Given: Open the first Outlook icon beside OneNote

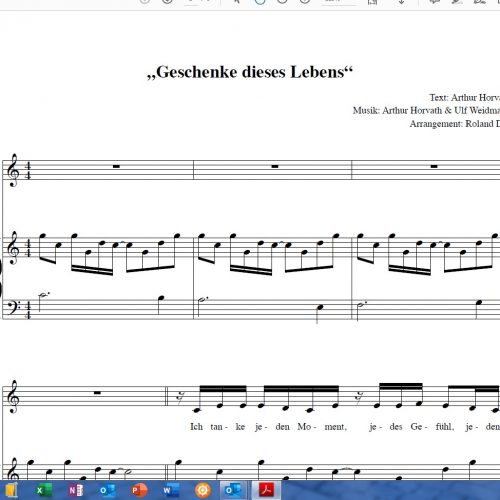Looking at the screenshot, I should click(x=107, y=490).
